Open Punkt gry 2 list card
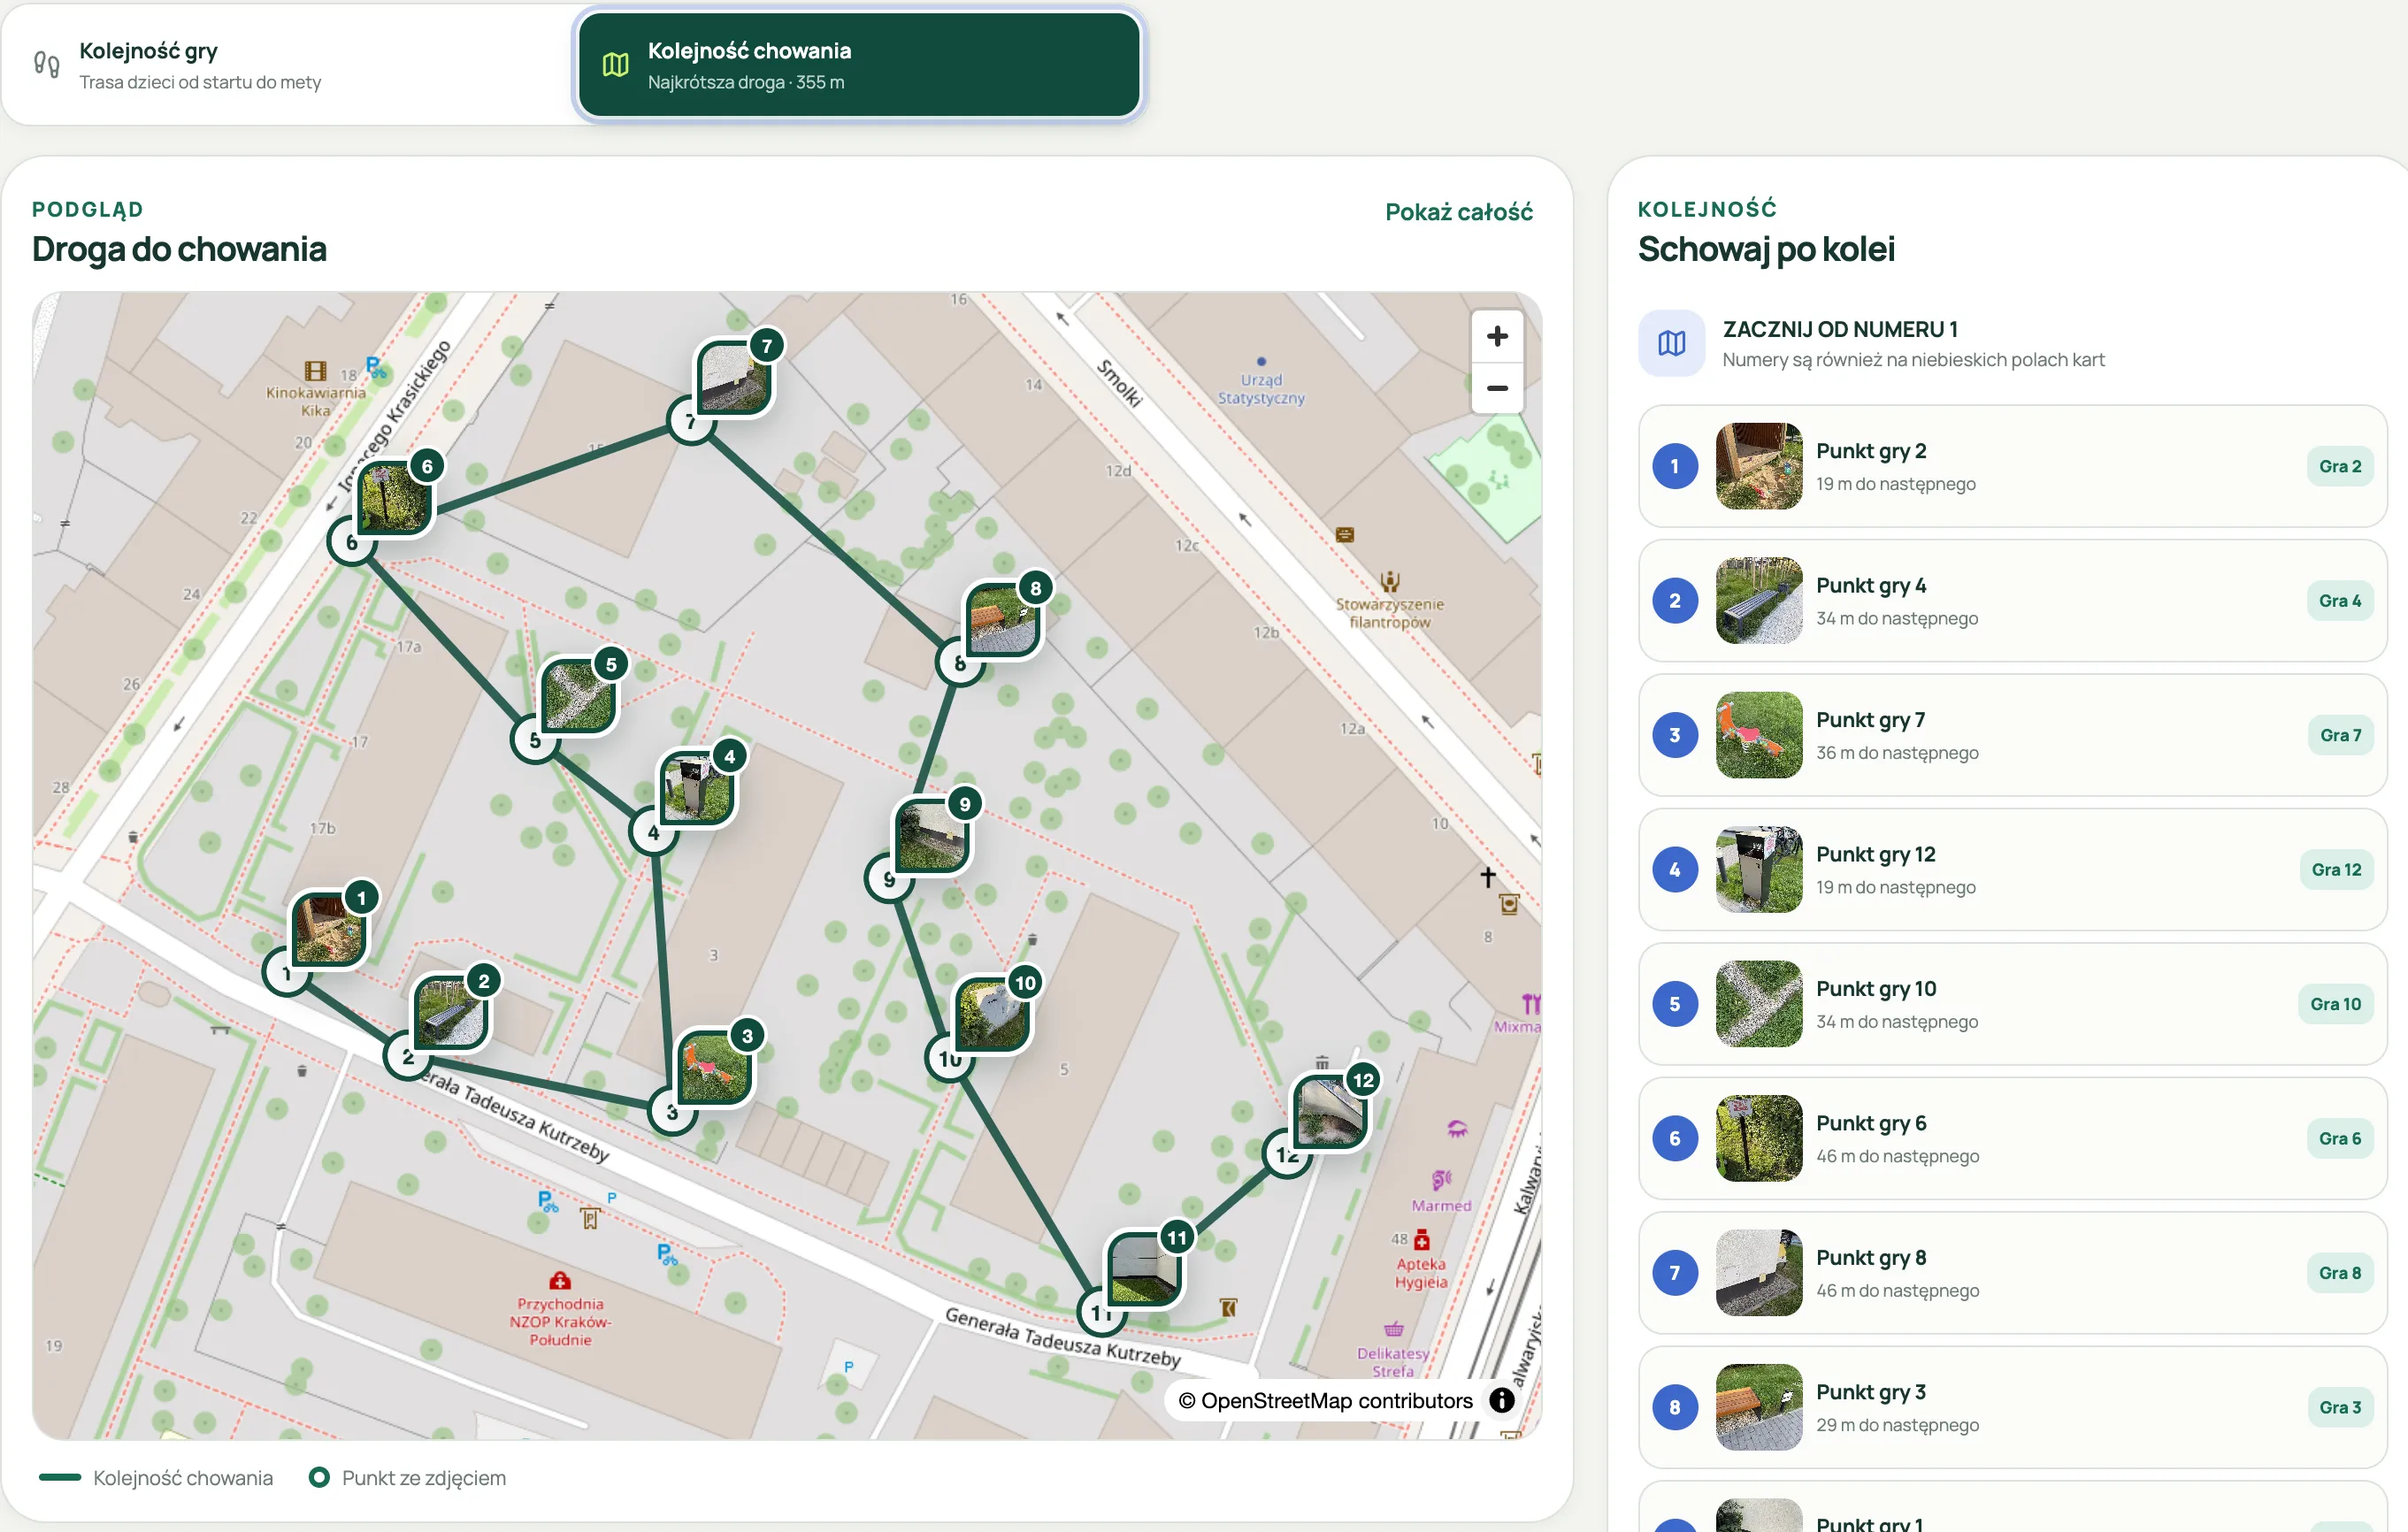Screen dimensions: 2408x1532 [2013, 466]
